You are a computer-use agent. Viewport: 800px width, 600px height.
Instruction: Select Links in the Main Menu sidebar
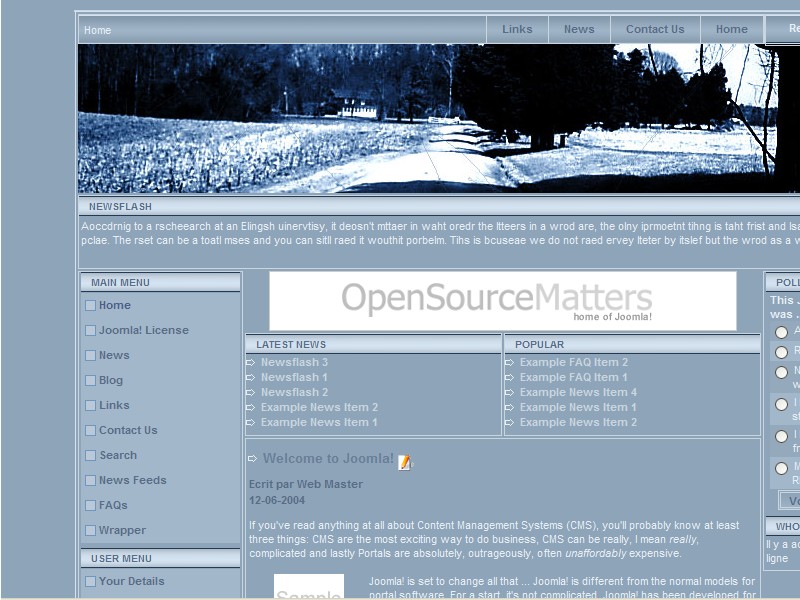pos(114,405)
